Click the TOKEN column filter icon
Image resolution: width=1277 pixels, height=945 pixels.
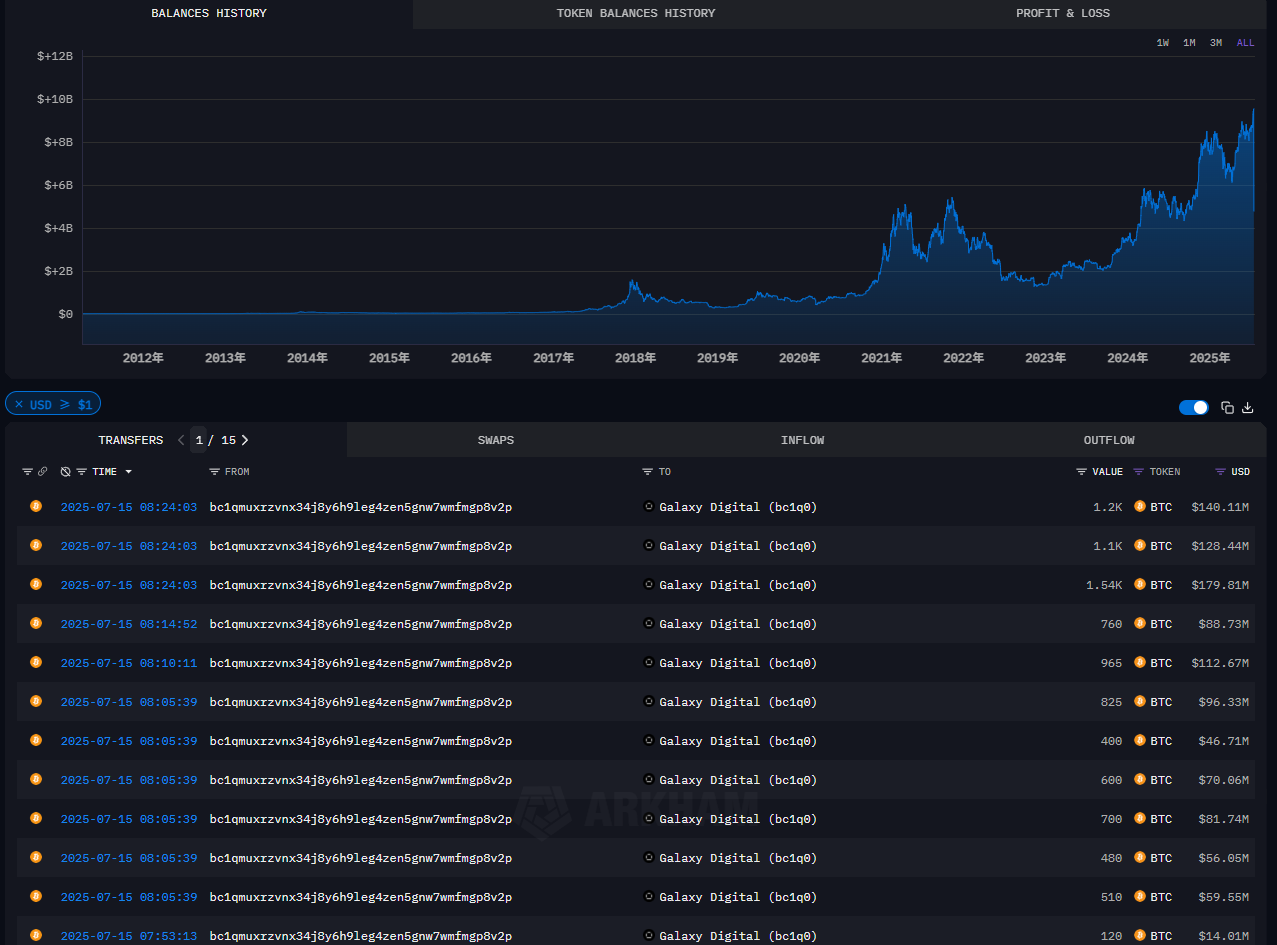[1139, 472]
